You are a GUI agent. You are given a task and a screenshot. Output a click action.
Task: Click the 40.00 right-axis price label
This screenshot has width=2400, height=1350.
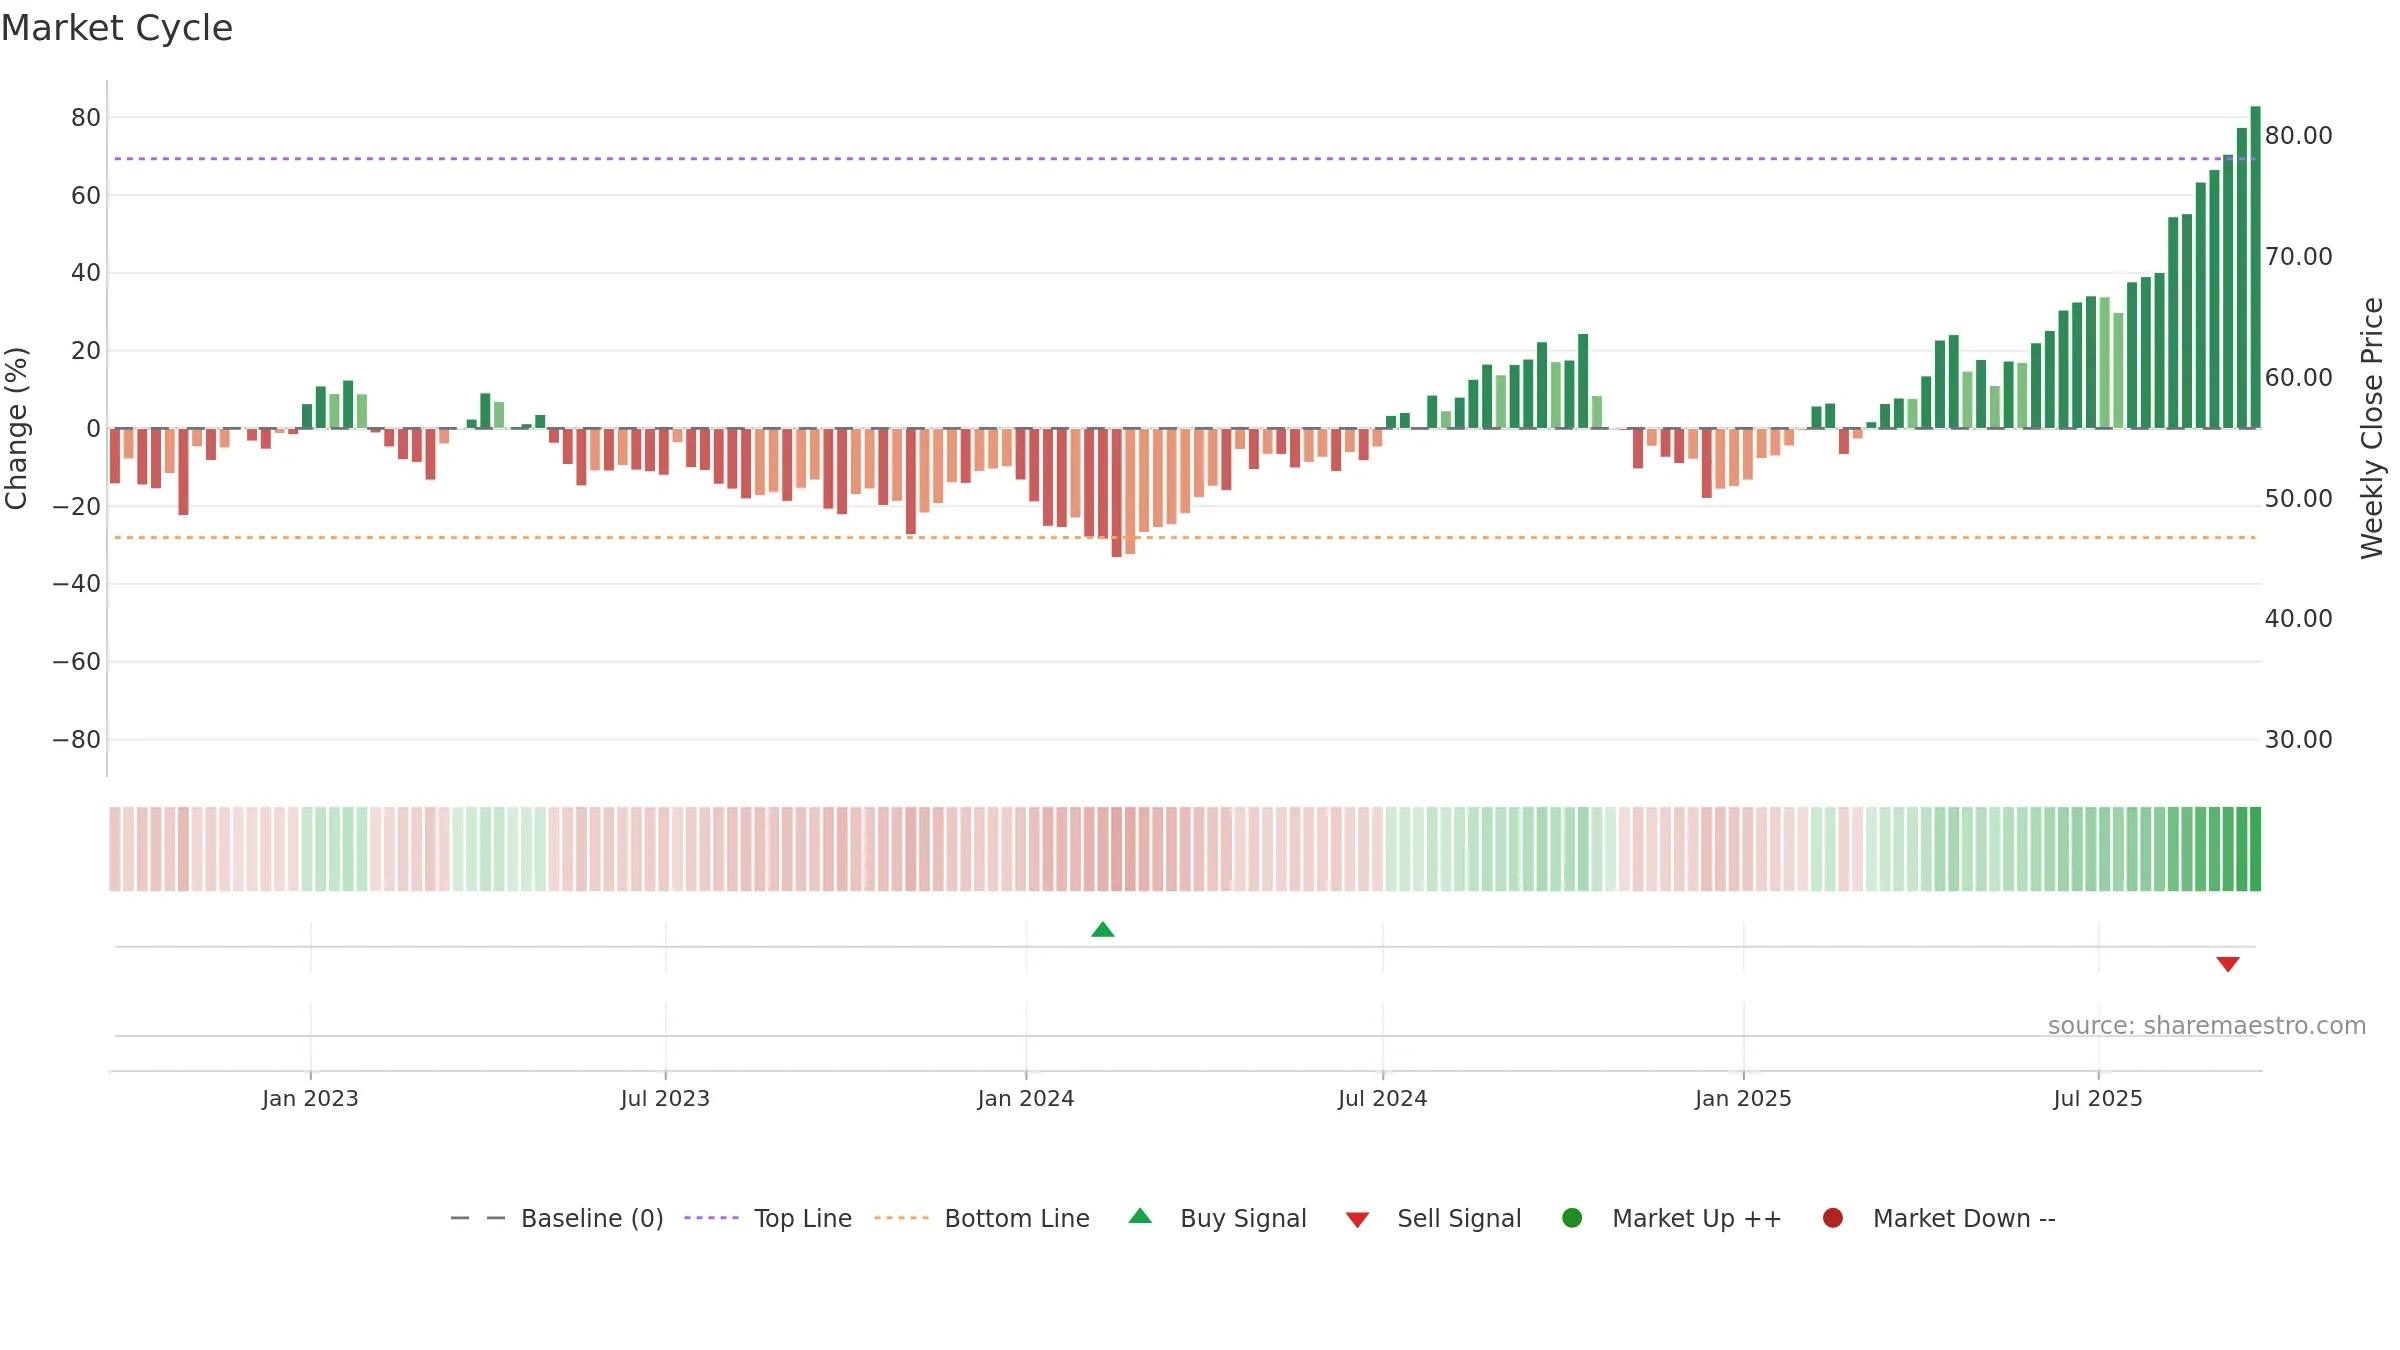(x=2298, y=619)
